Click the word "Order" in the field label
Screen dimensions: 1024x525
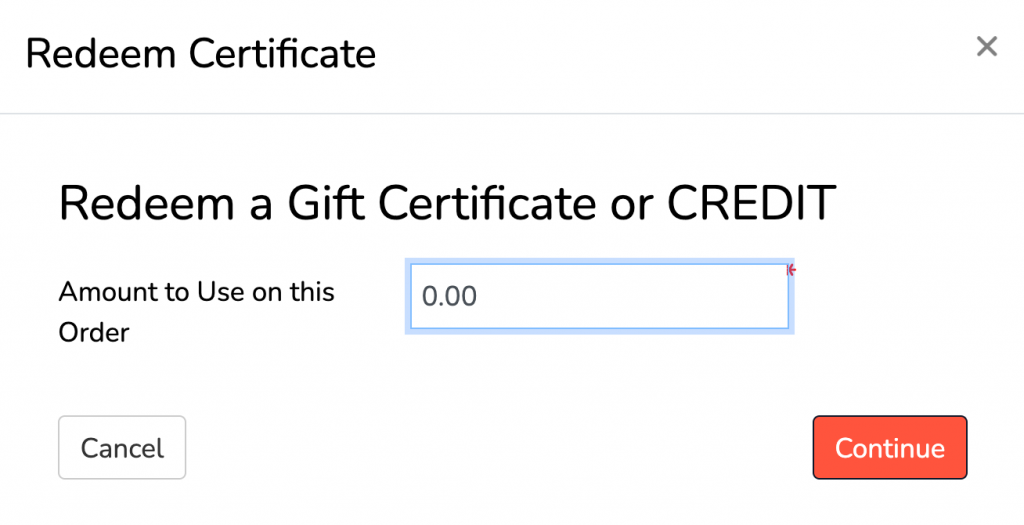coord(94,332)
